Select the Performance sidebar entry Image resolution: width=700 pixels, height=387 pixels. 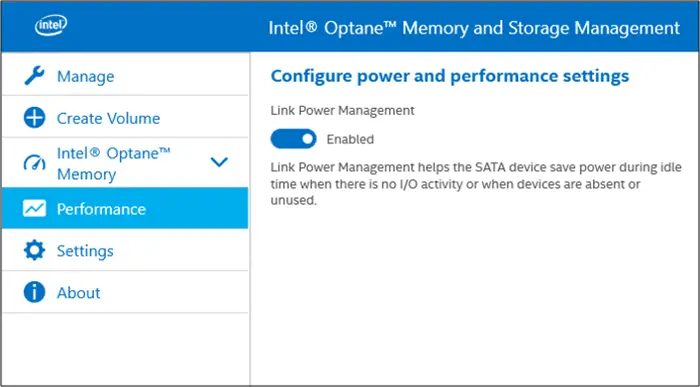pos(125,208)
